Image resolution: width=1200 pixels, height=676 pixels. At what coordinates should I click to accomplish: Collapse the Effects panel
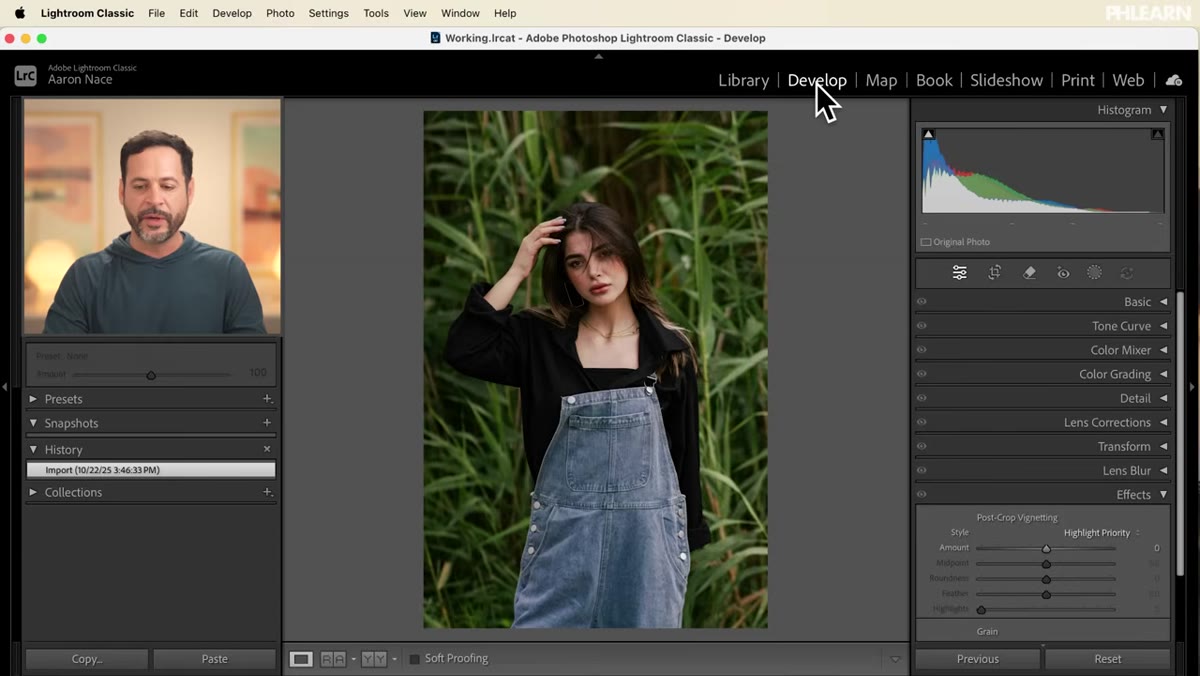pos(1163,494)
